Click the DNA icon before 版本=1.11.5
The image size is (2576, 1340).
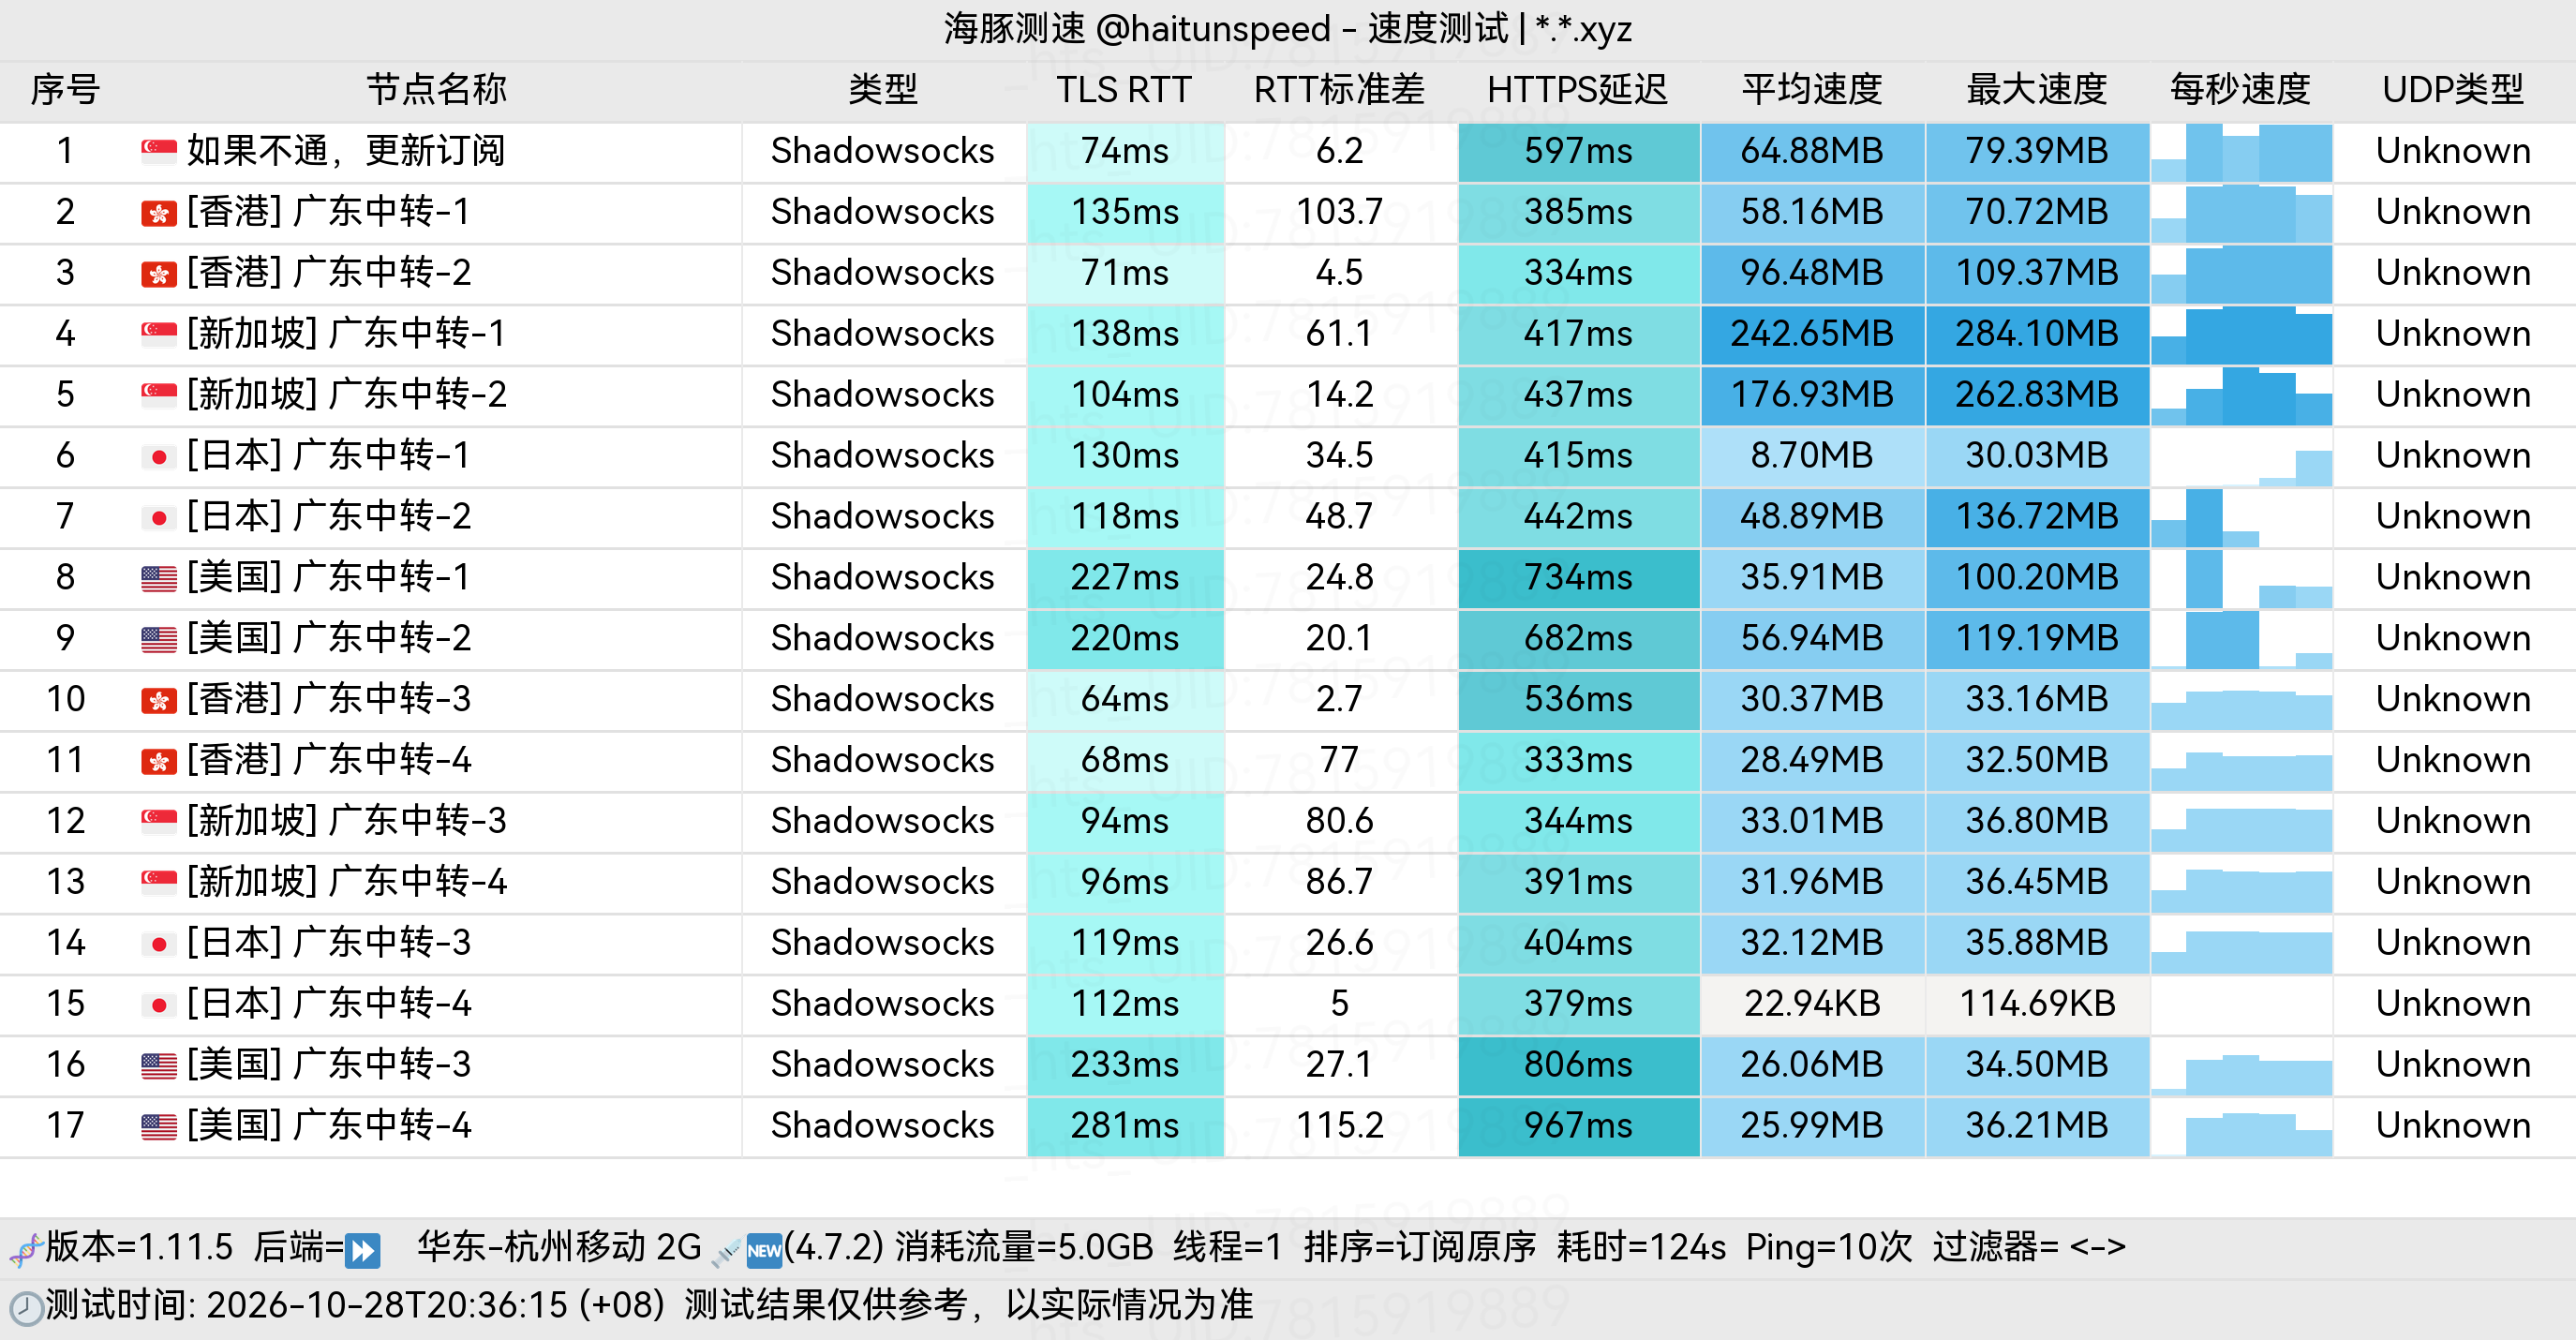26,1249
